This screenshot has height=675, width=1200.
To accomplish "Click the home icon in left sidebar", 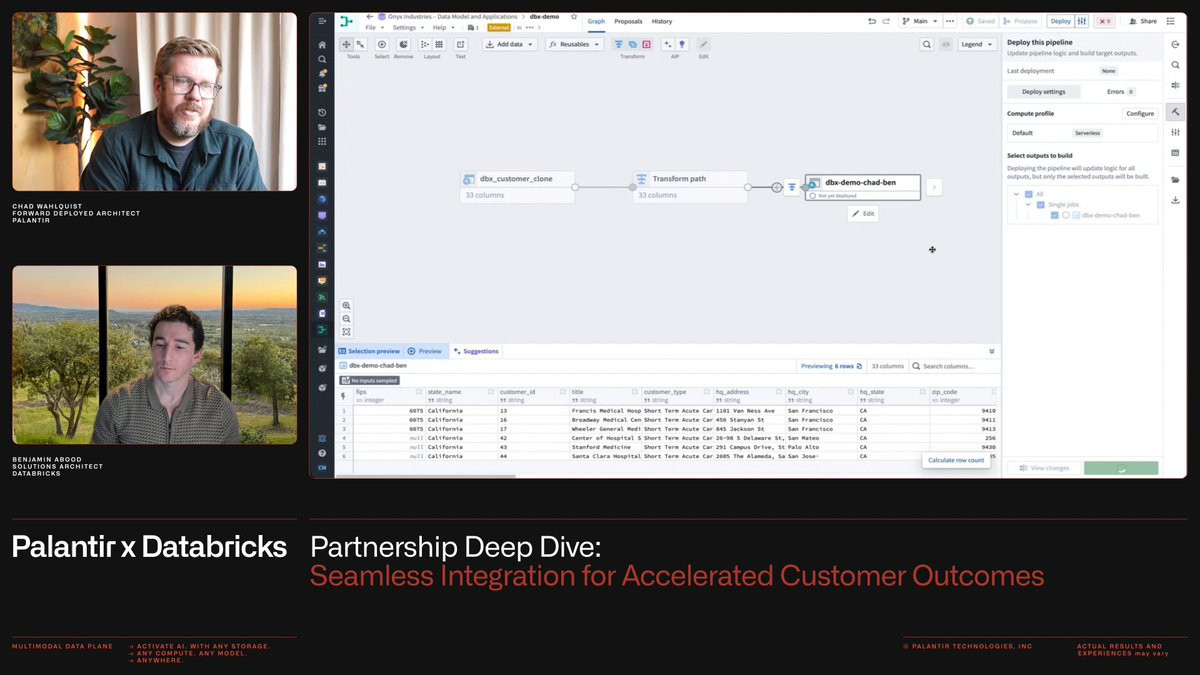I will click(x=322, y=45).
